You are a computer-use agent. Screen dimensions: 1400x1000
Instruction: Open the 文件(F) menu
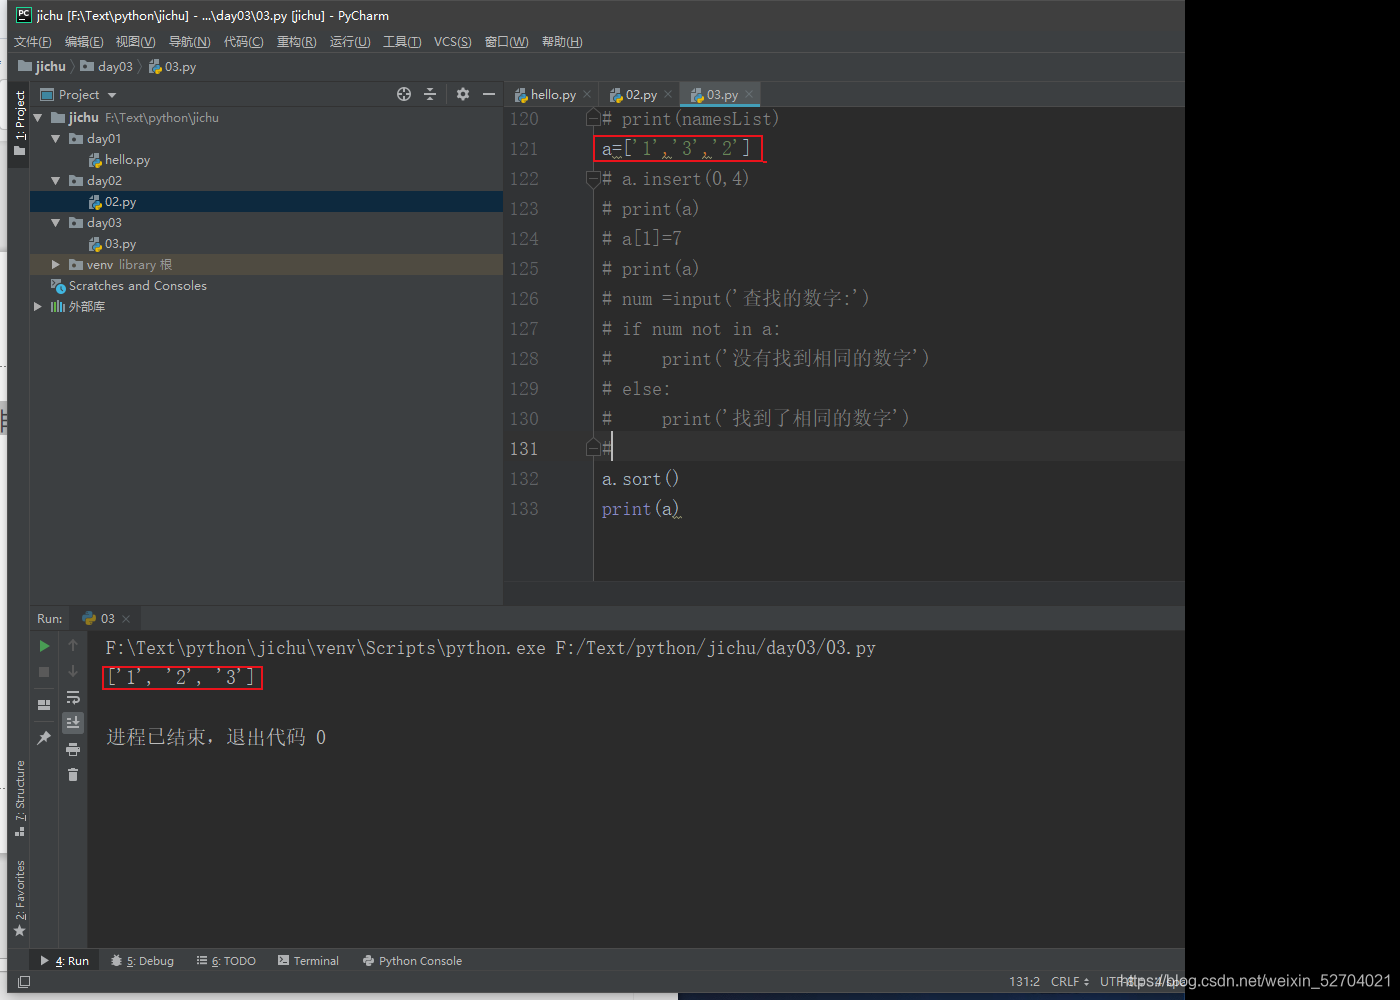pos(33,42)
